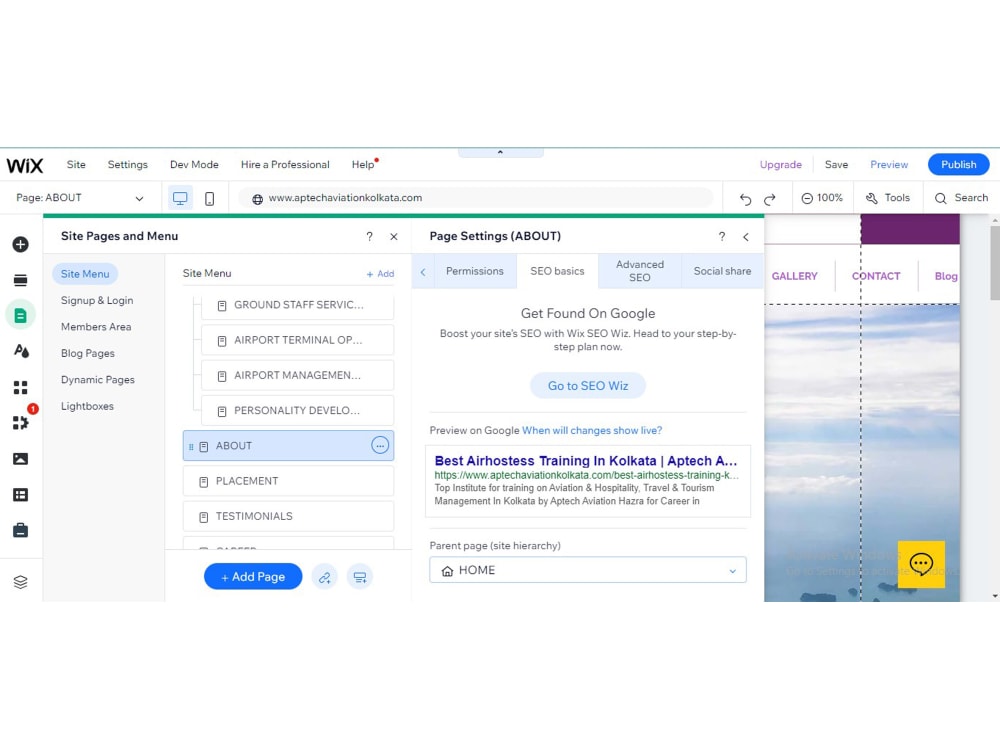Open the Layers icon at sidebar bottom
Screen dimensions: 1000x750
20,582
